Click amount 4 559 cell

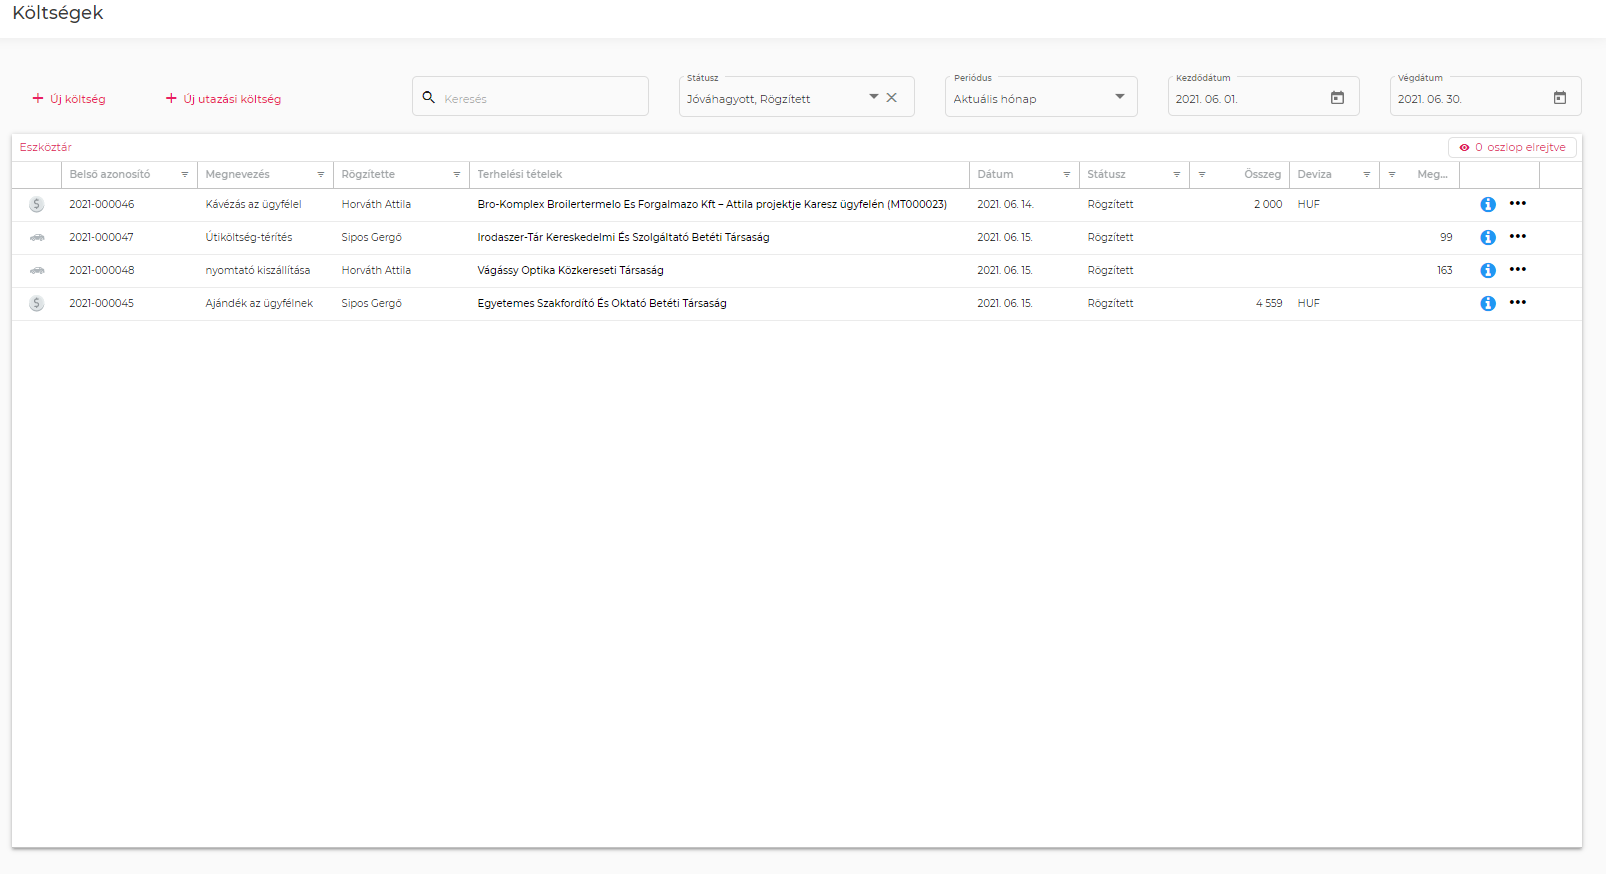(x=1269, y=303)
